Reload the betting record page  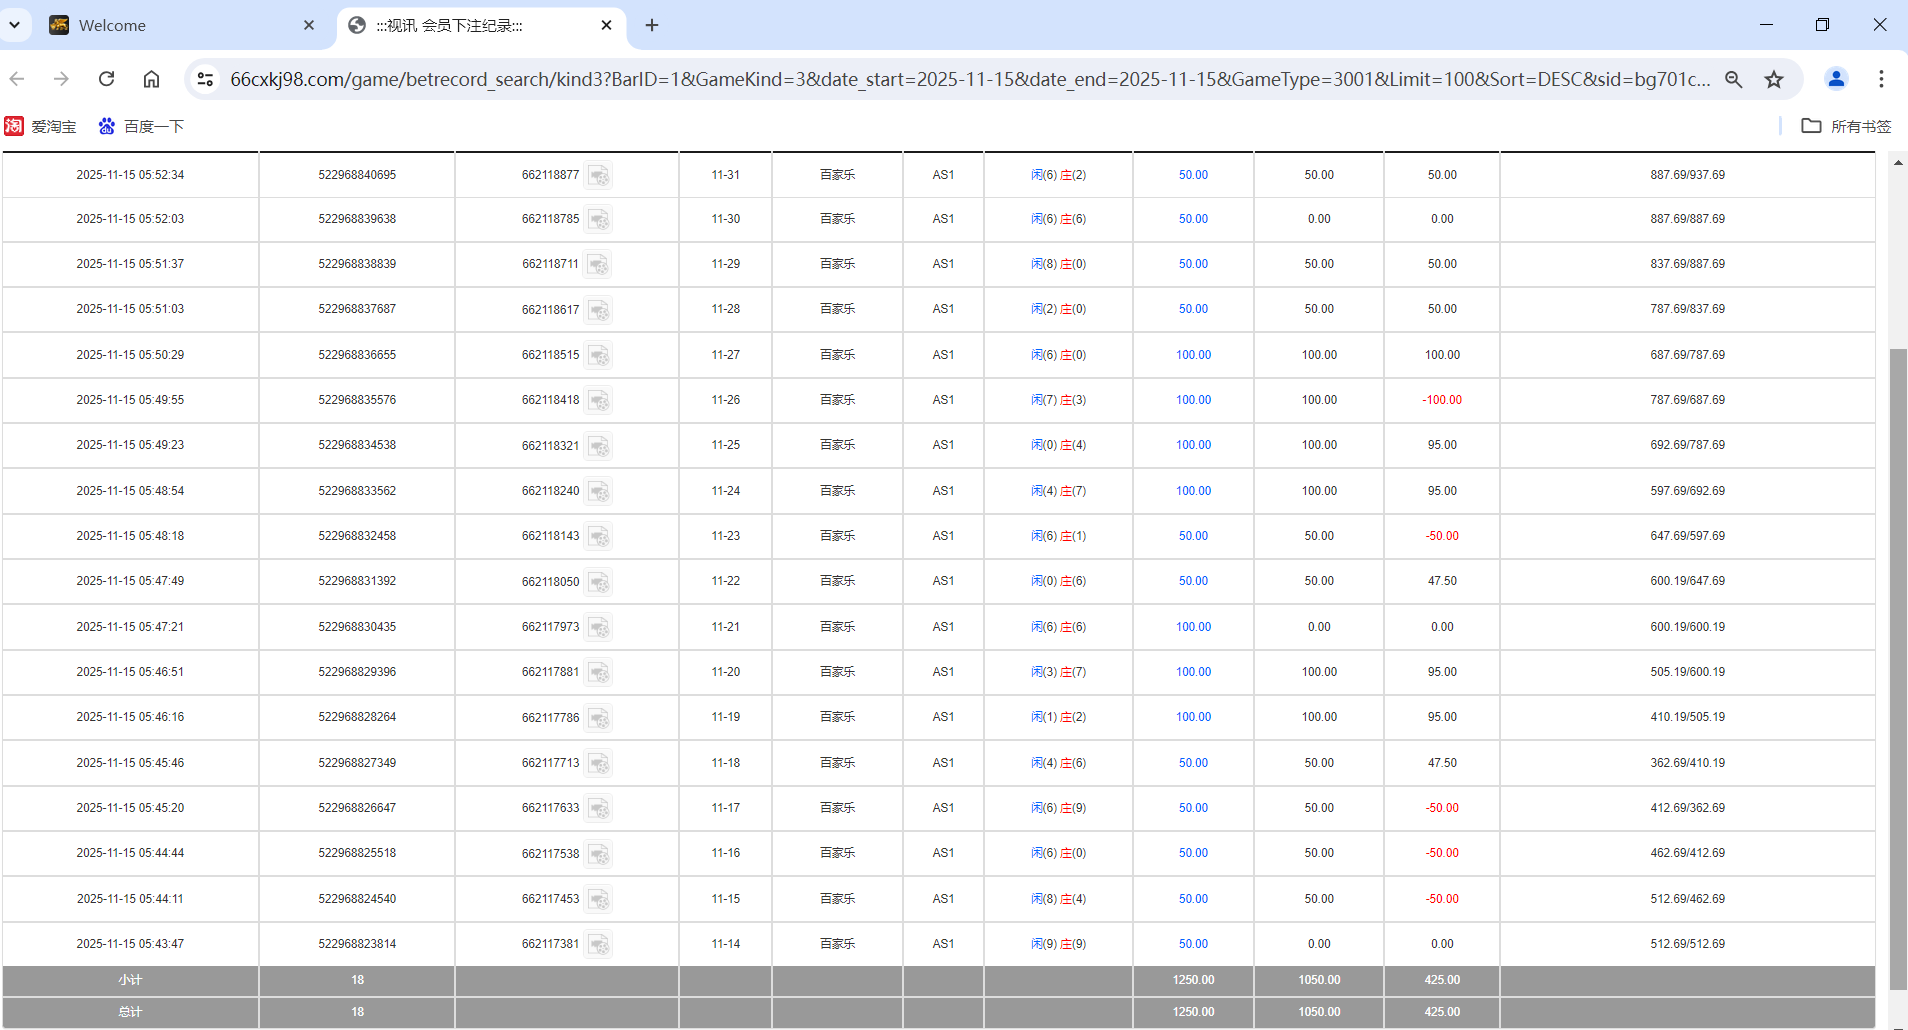coord(106,79)
